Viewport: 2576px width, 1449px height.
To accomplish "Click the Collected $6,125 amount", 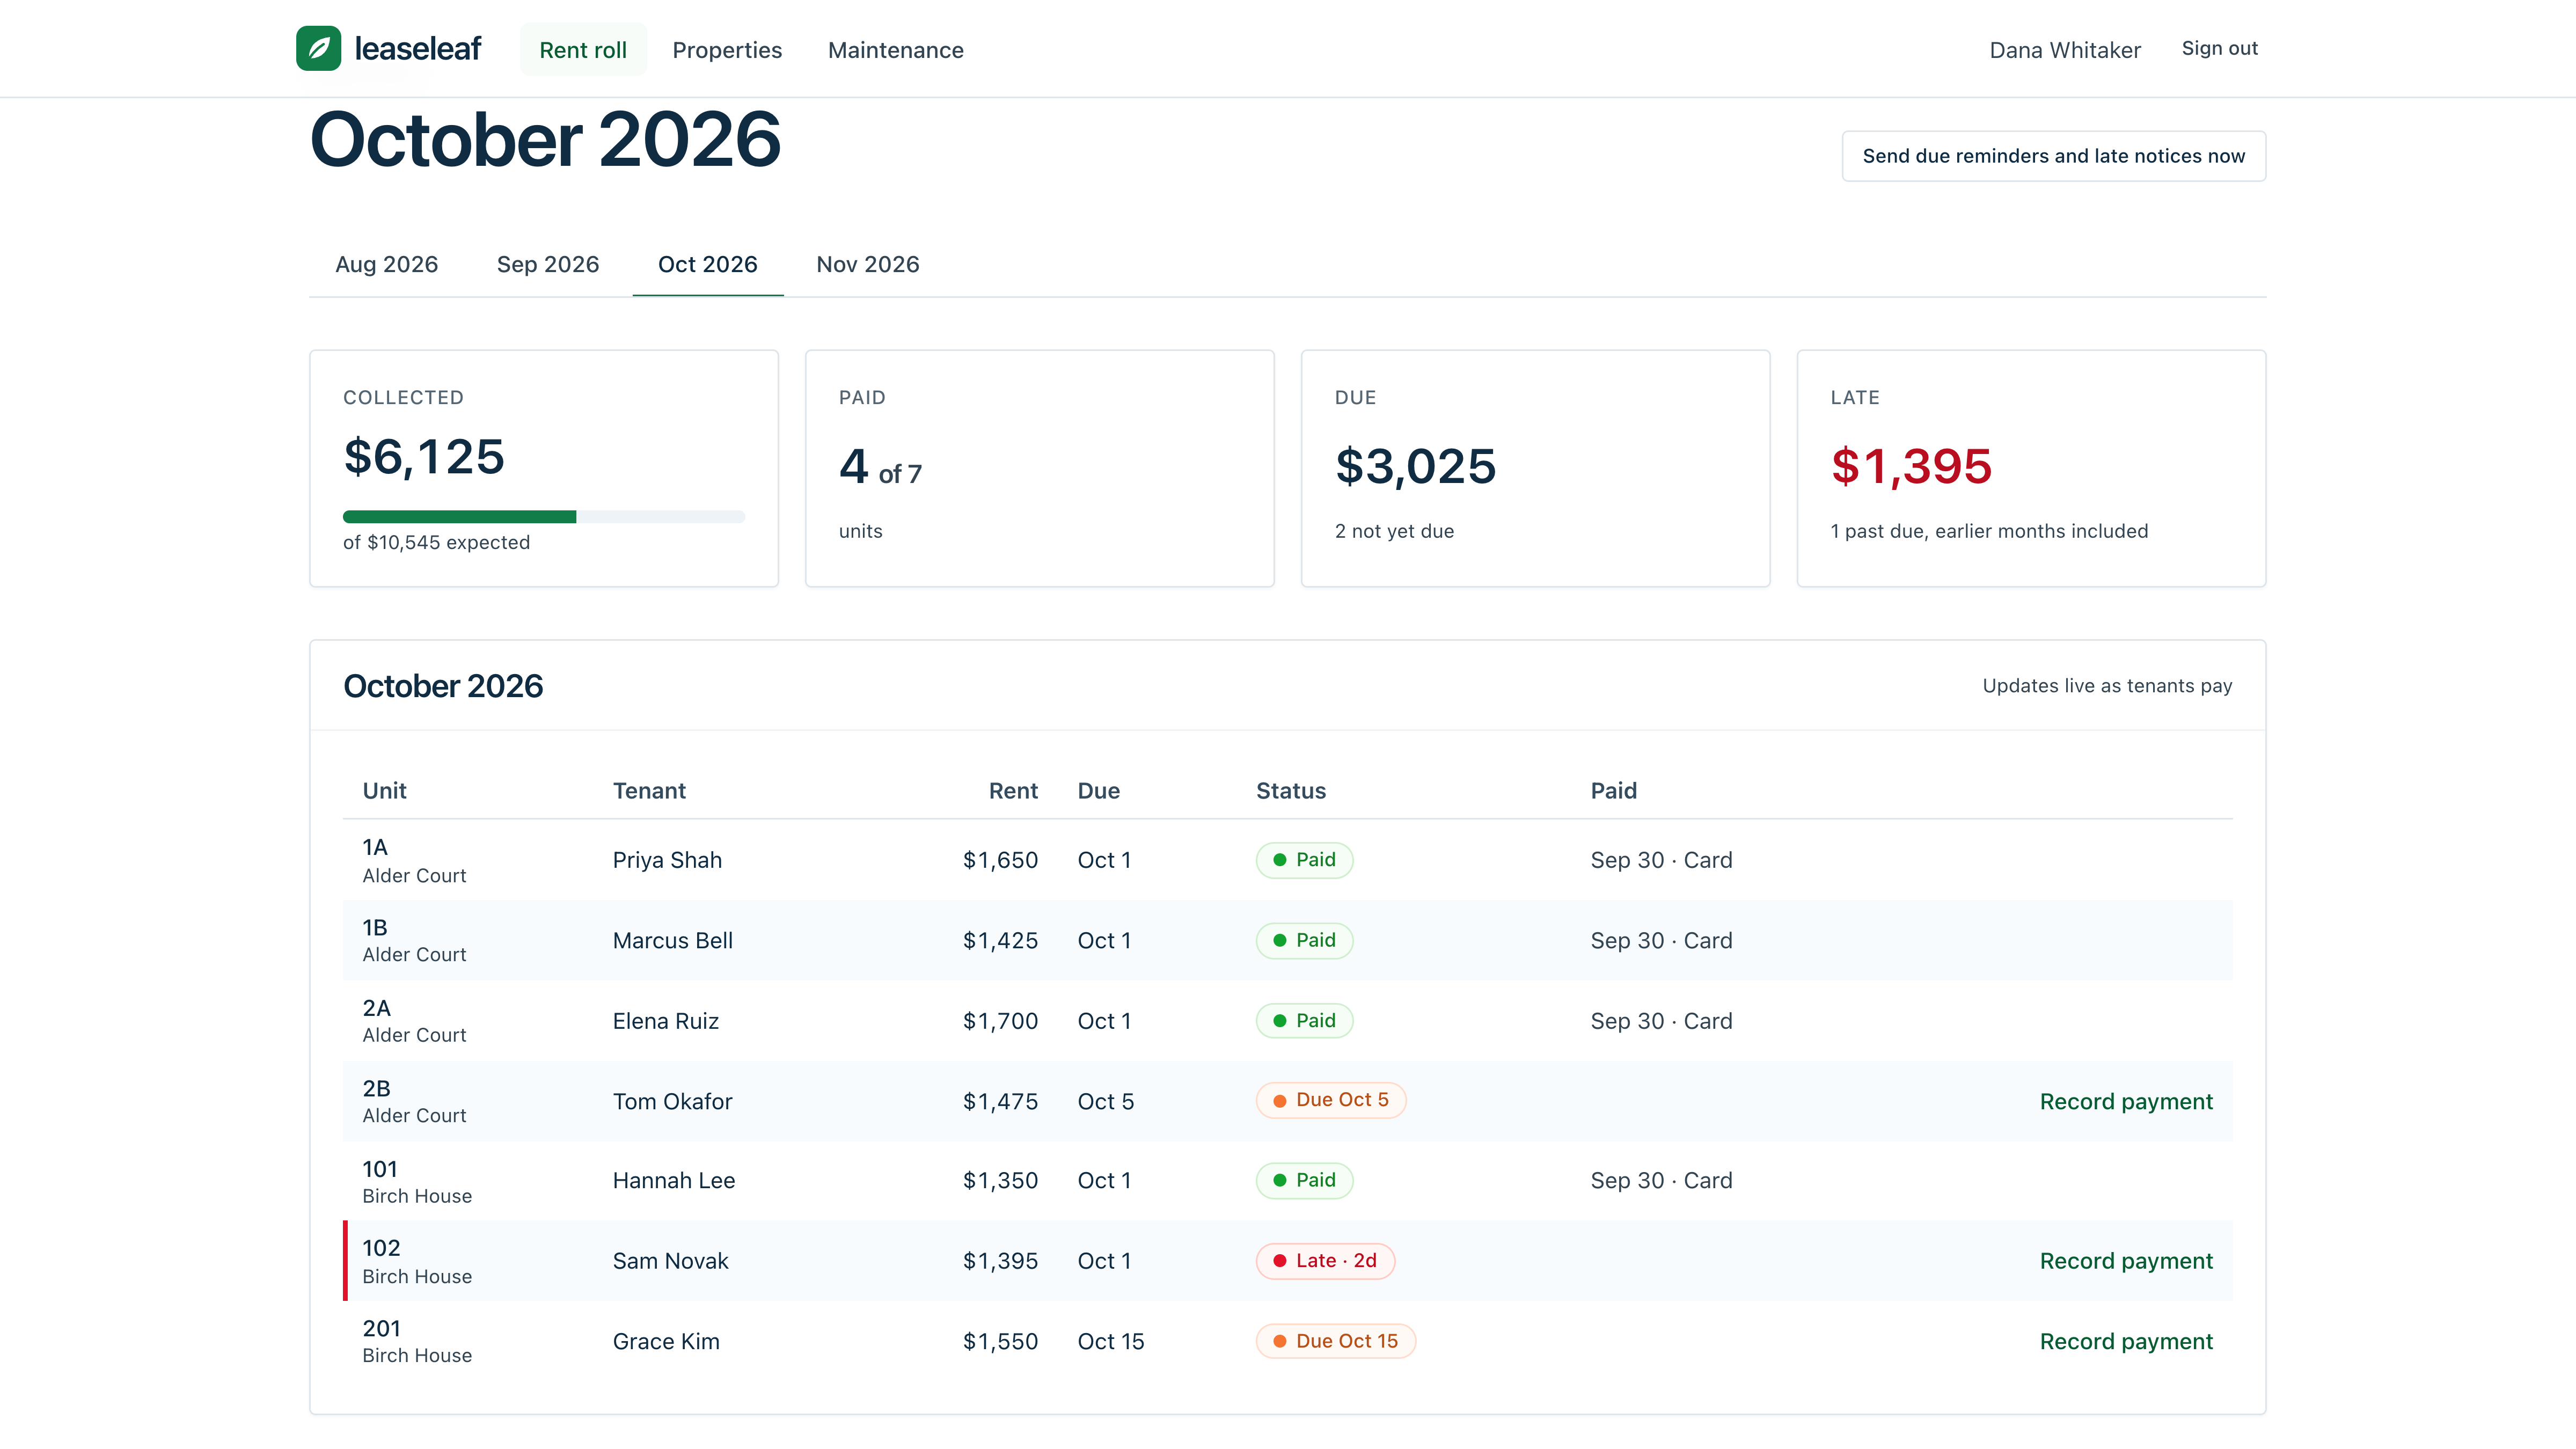I will coord(424,457).
